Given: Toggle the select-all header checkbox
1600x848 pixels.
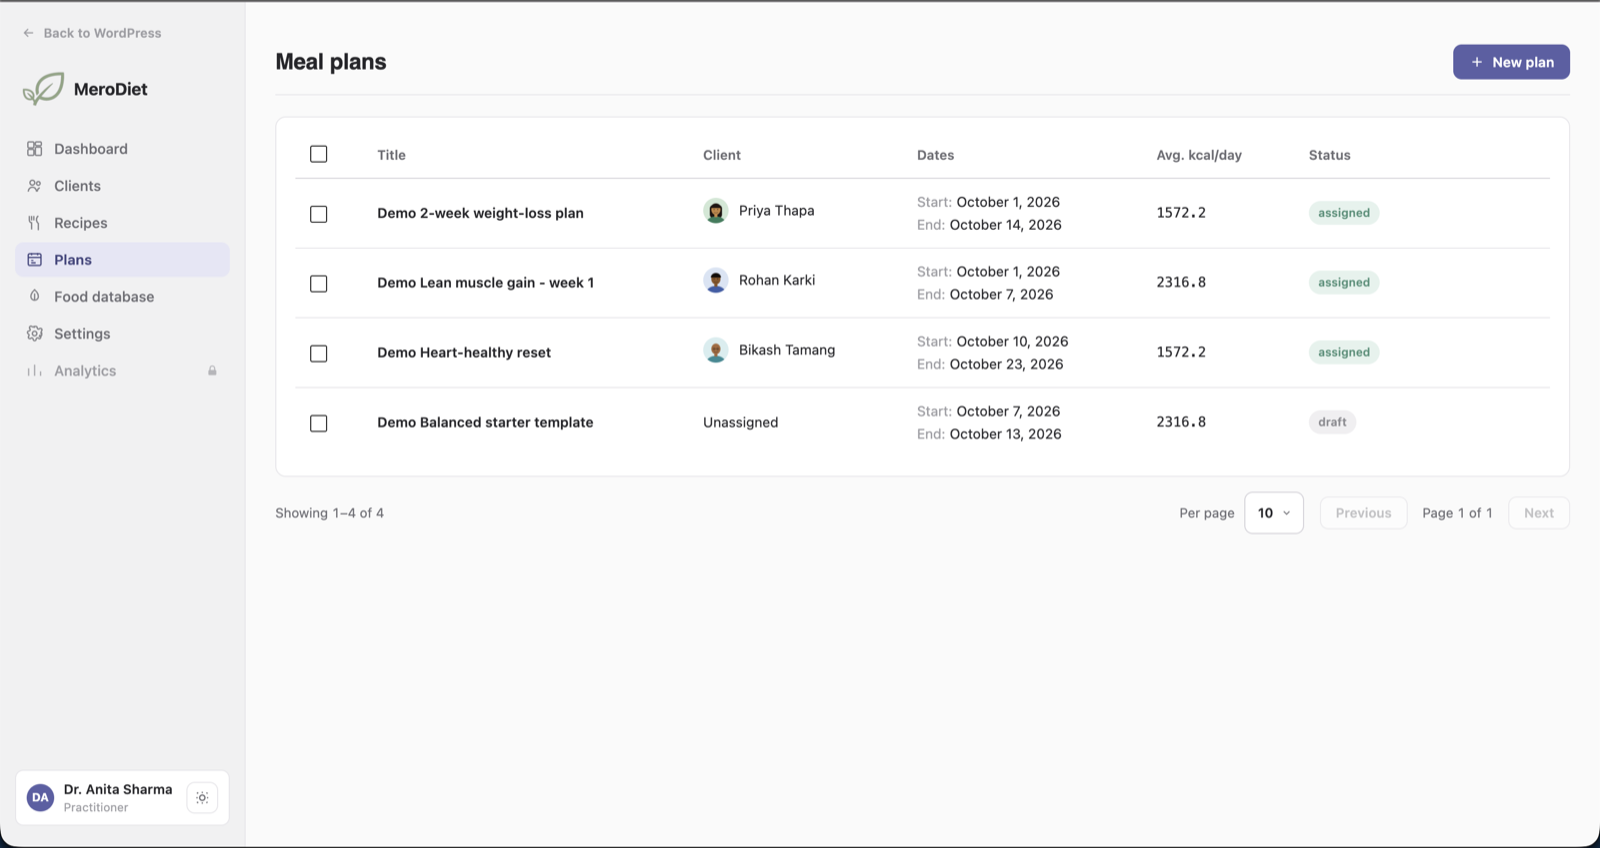Looking at the screenshot, I should point(319,154).
